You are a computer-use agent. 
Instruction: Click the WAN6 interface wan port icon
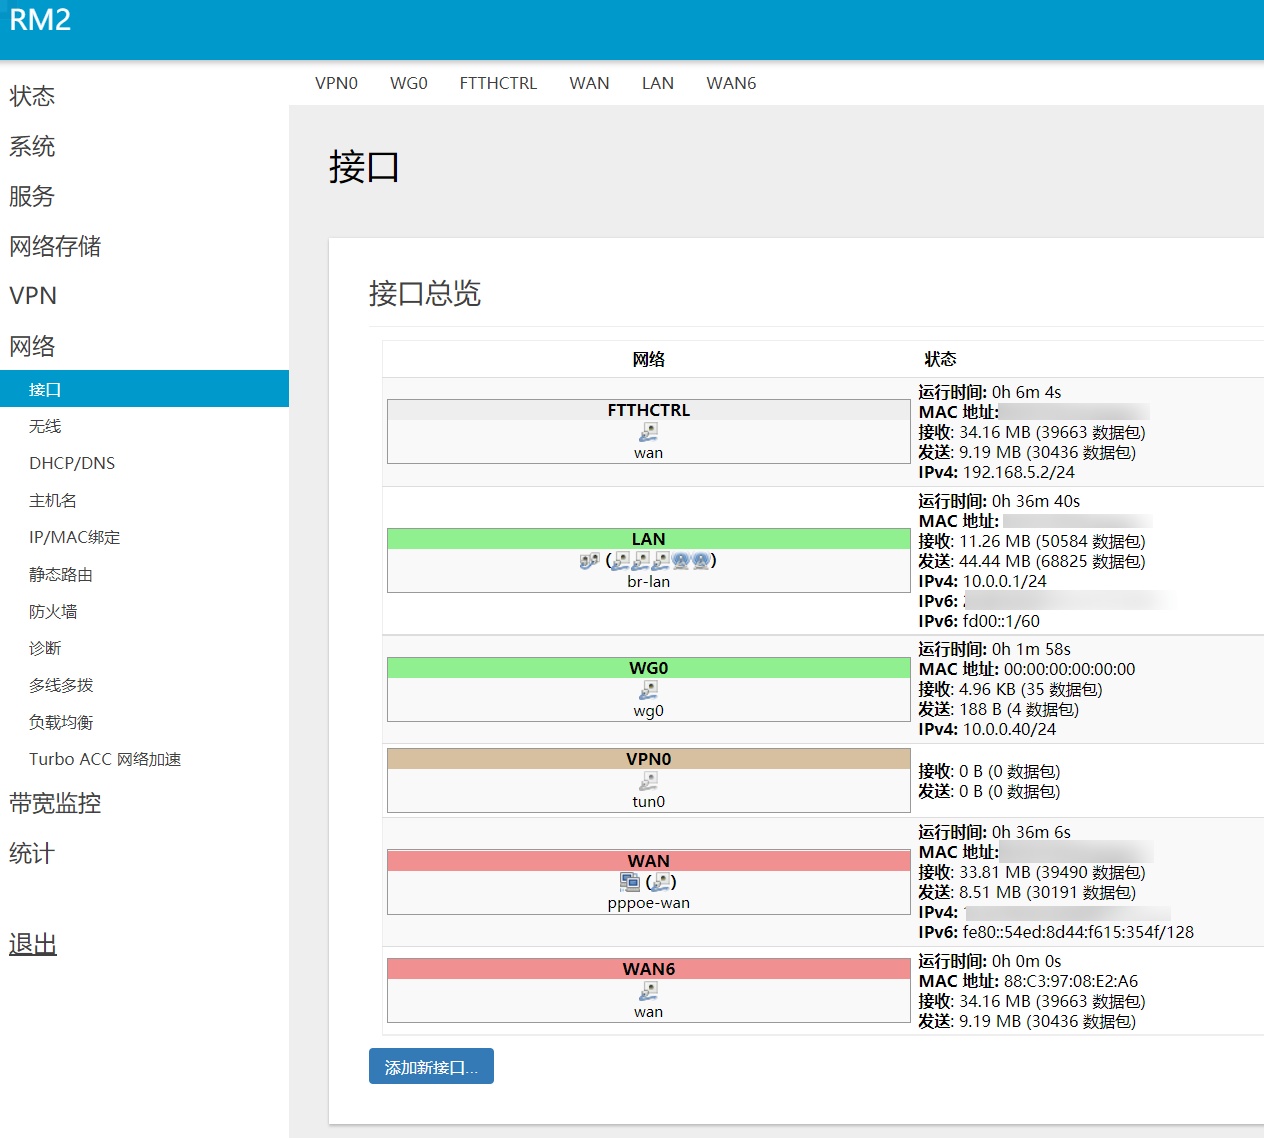coord(648,991)
